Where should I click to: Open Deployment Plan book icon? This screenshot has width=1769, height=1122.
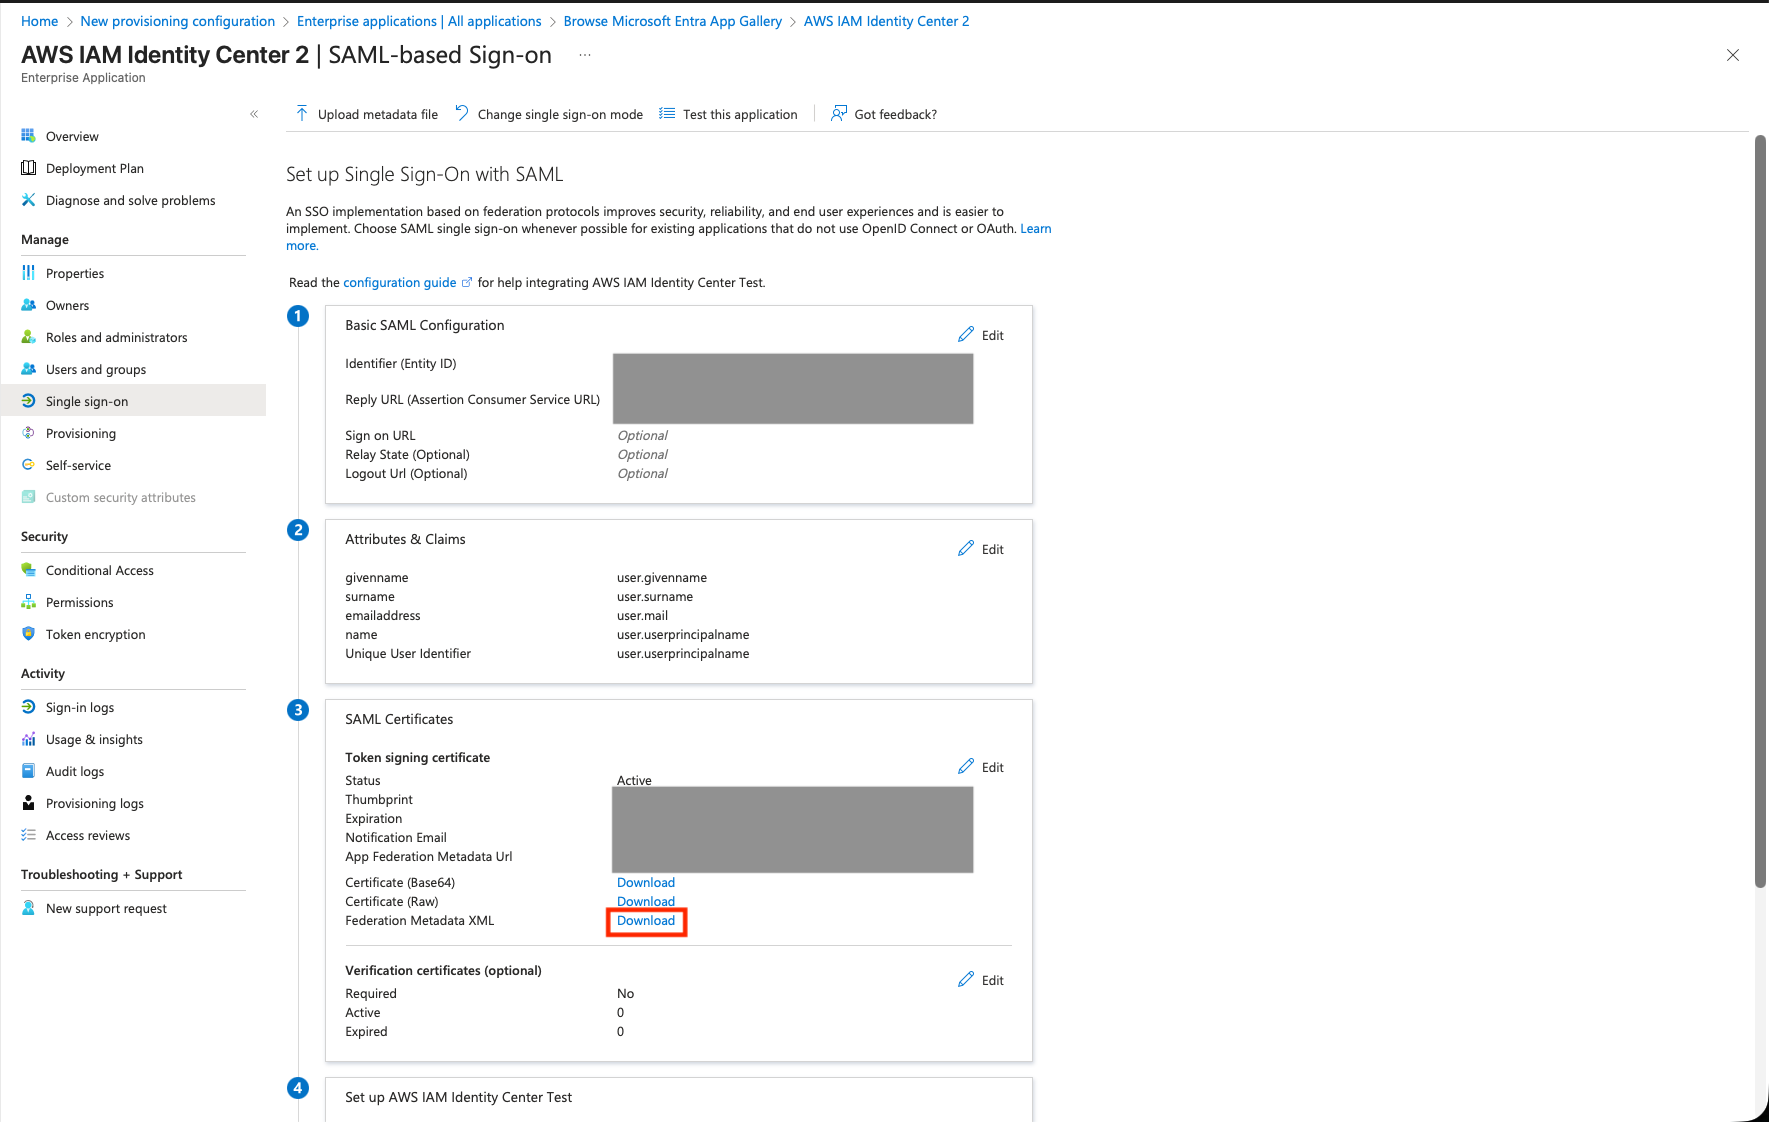28,168
